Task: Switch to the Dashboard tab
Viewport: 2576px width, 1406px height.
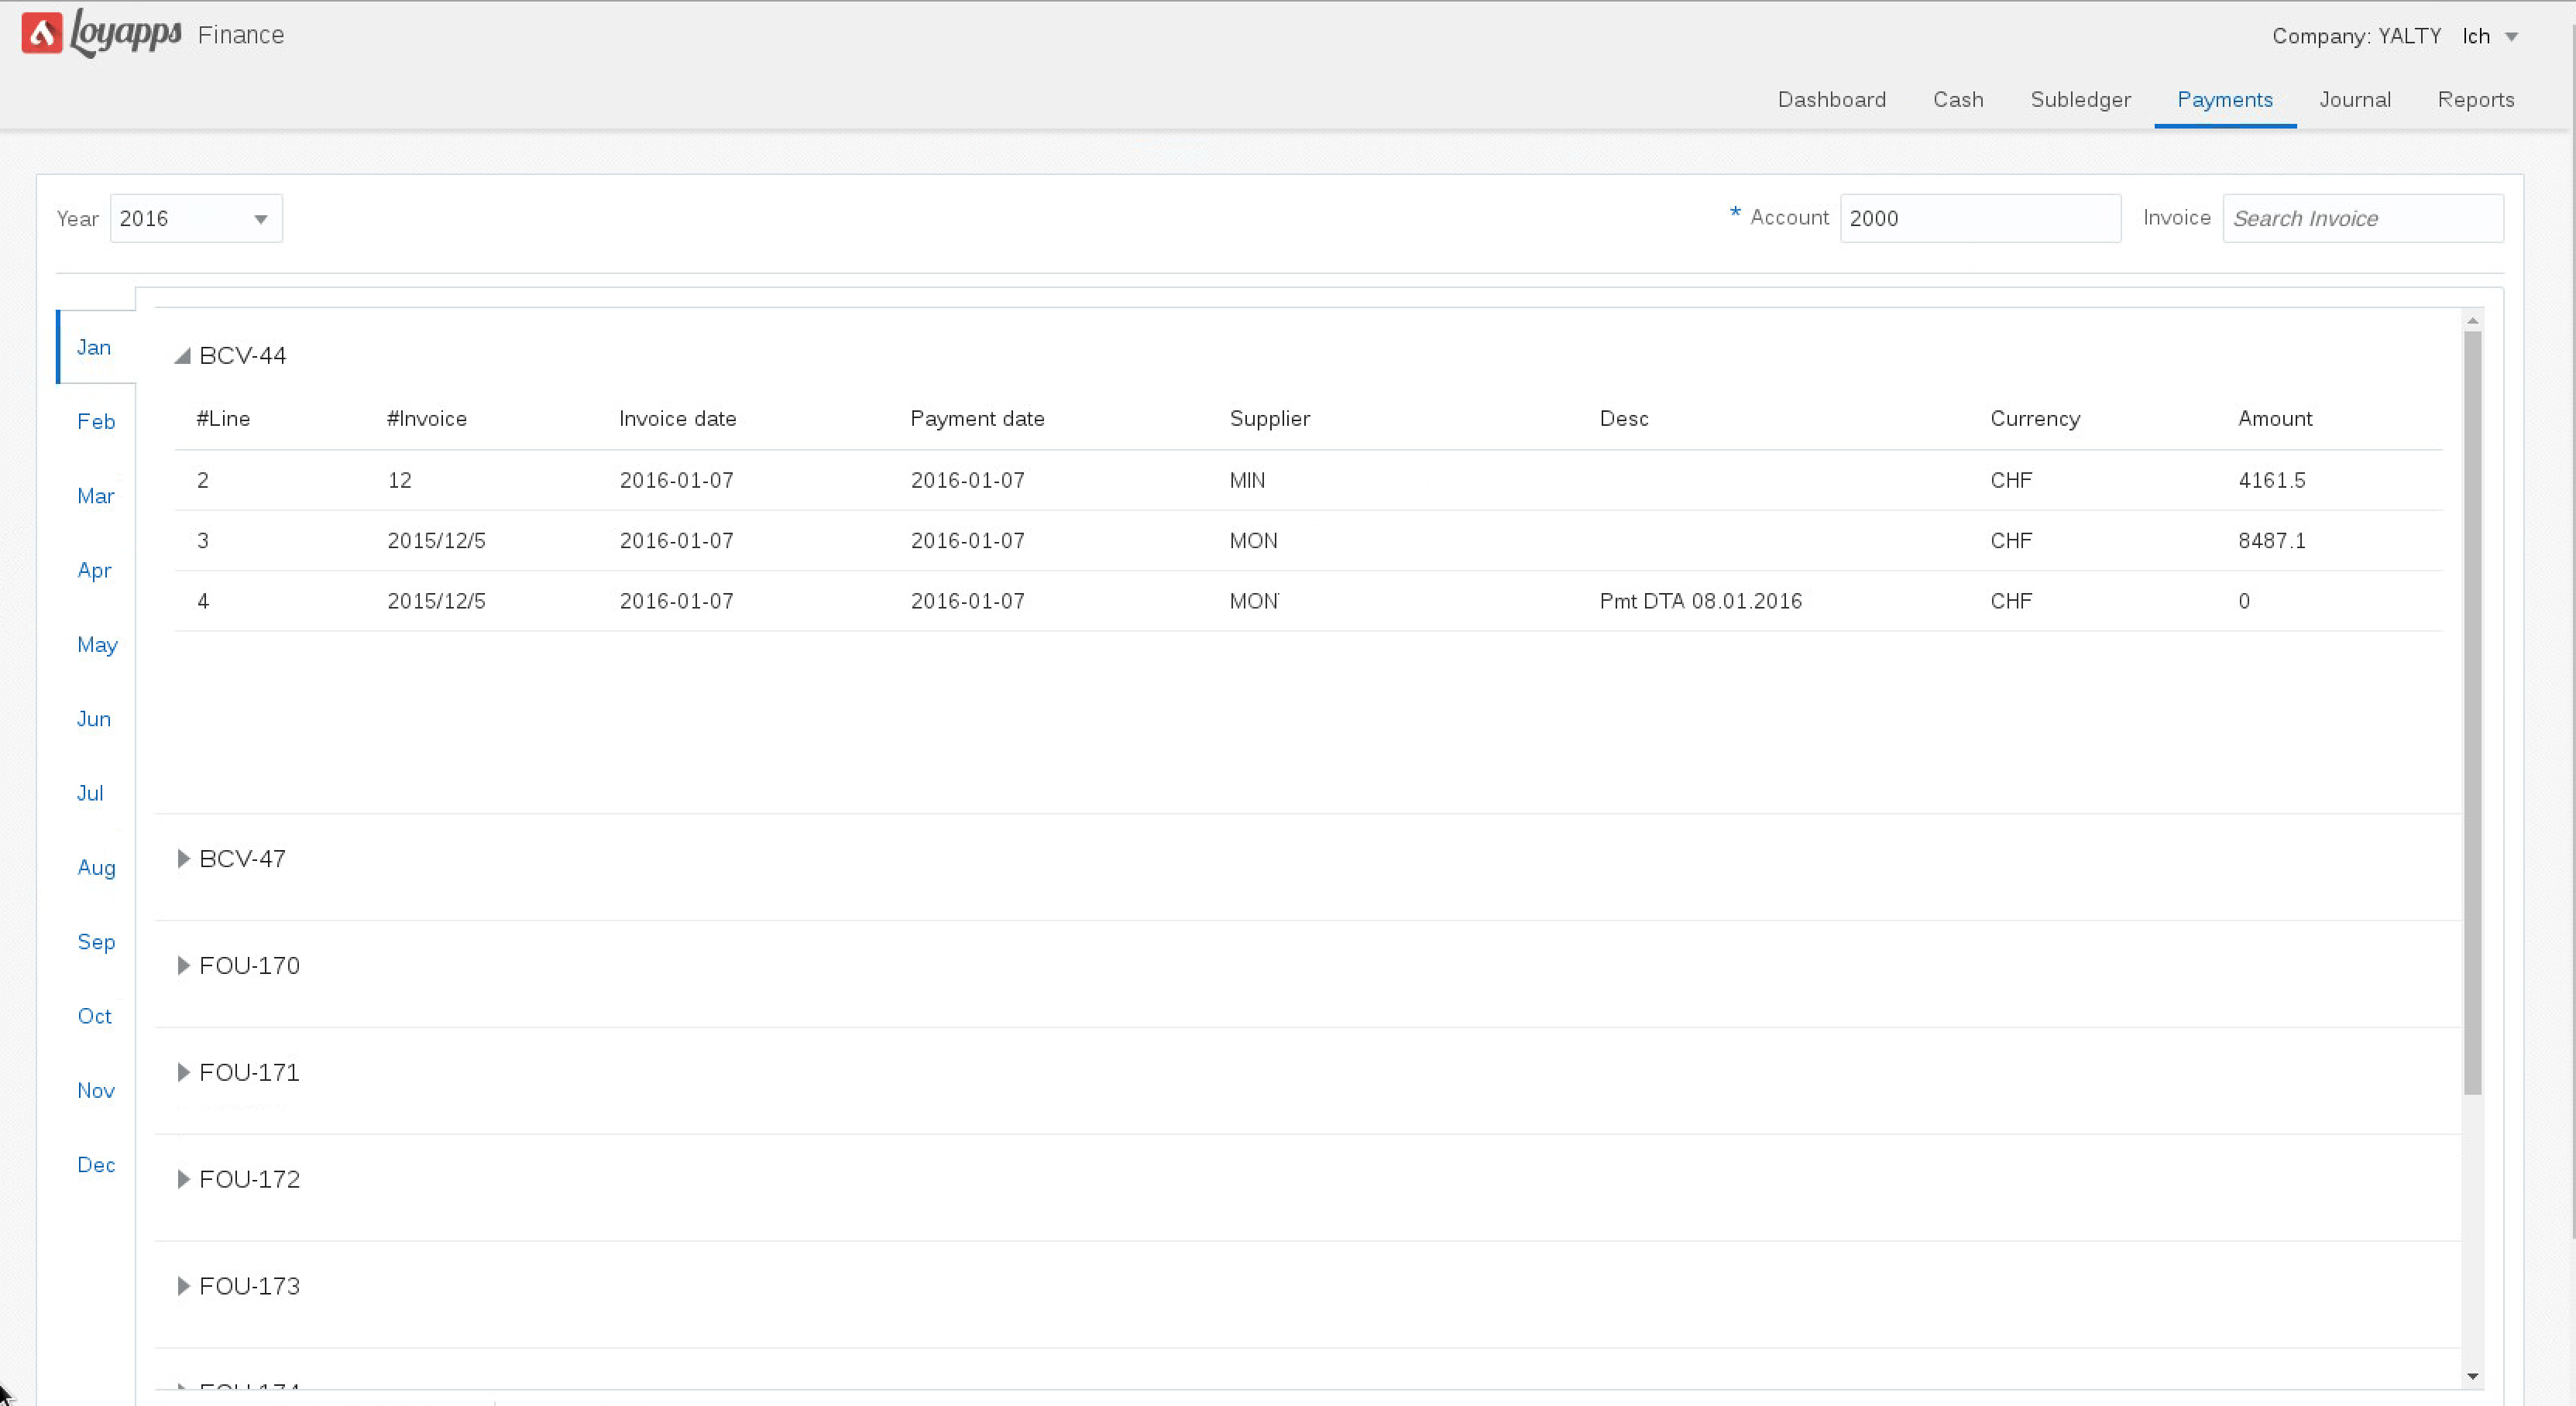Action: click(1831, 100)
